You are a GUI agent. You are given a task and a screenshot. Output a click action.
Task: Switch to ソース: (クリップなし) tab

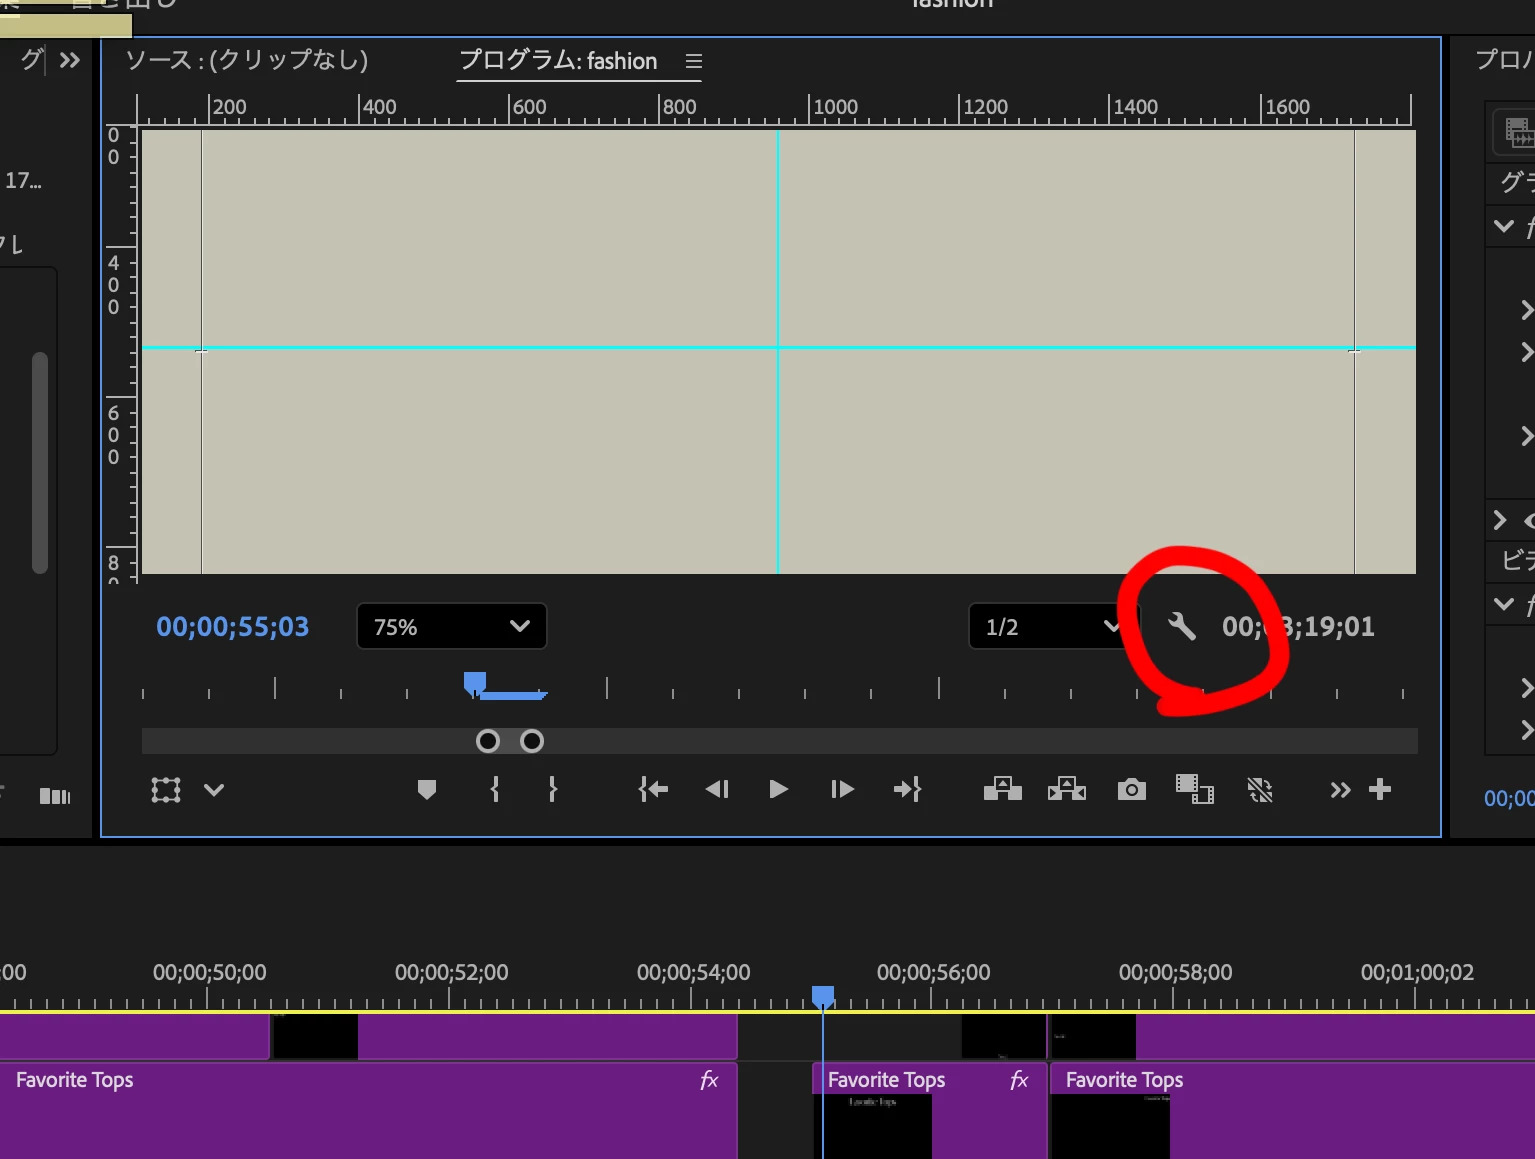tap(246, 60)
